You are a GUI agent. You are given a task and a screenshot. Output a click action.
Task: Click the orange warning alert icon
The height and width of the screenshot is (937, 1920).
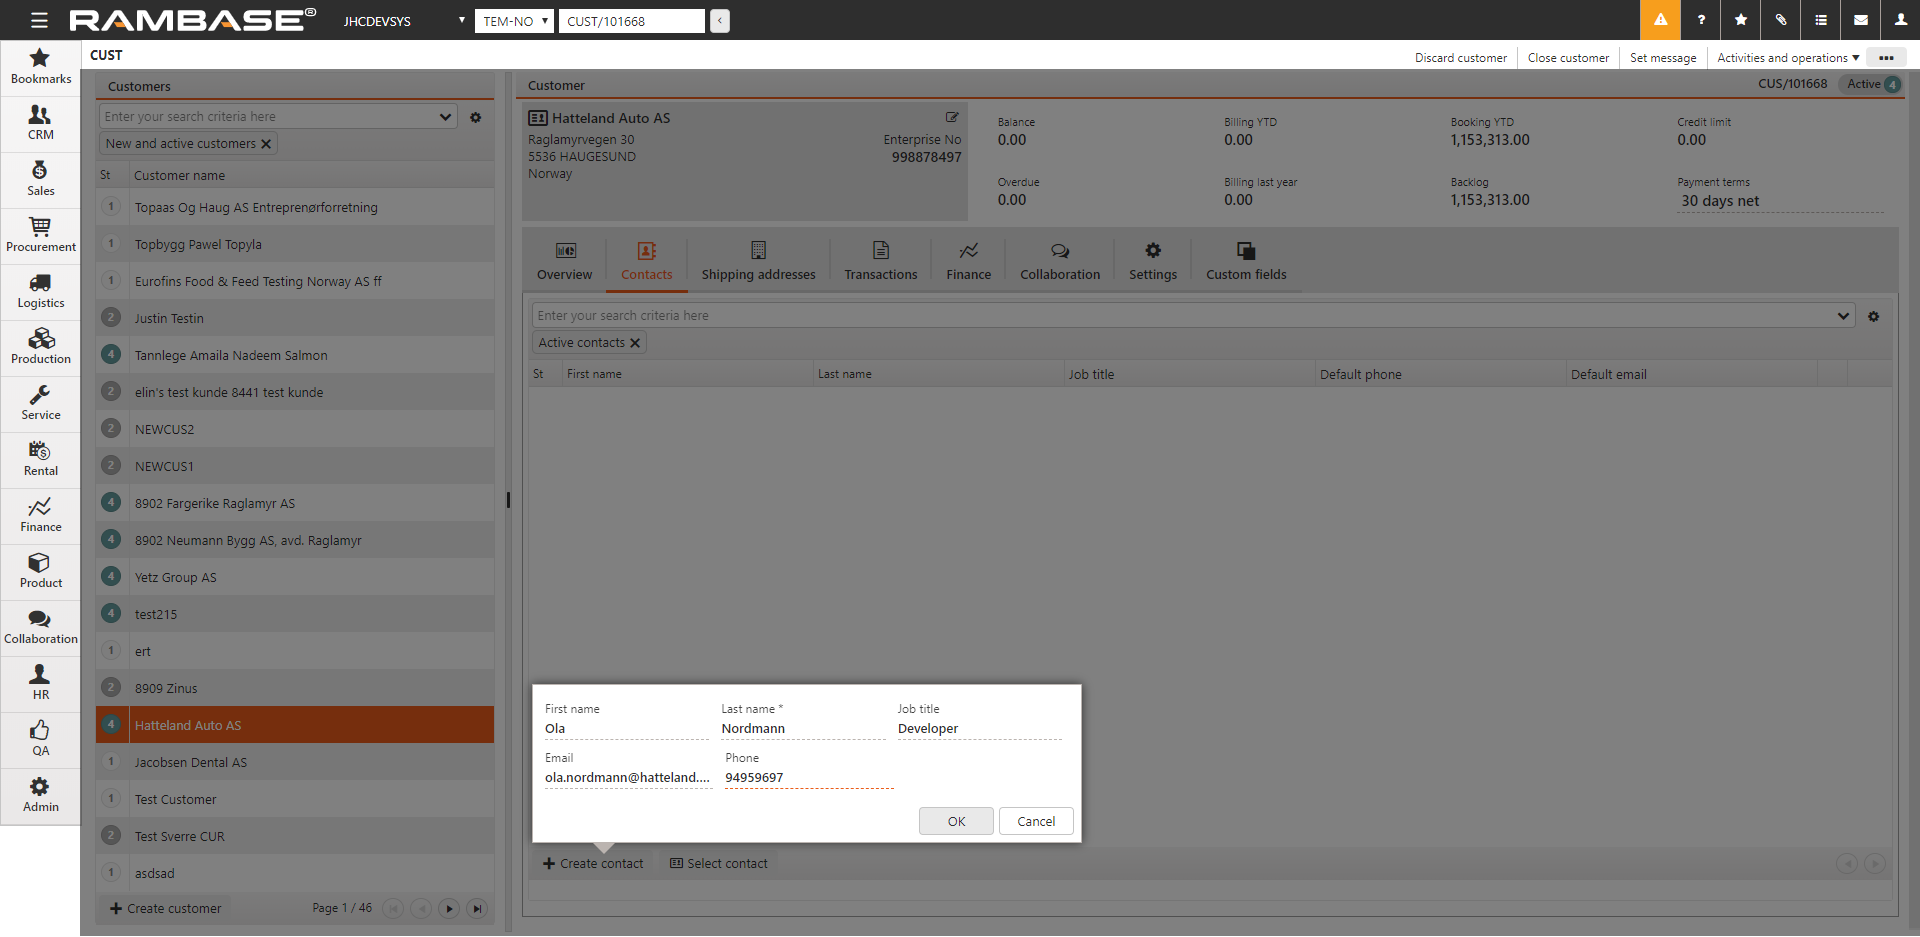click(x=1660, y=20)
